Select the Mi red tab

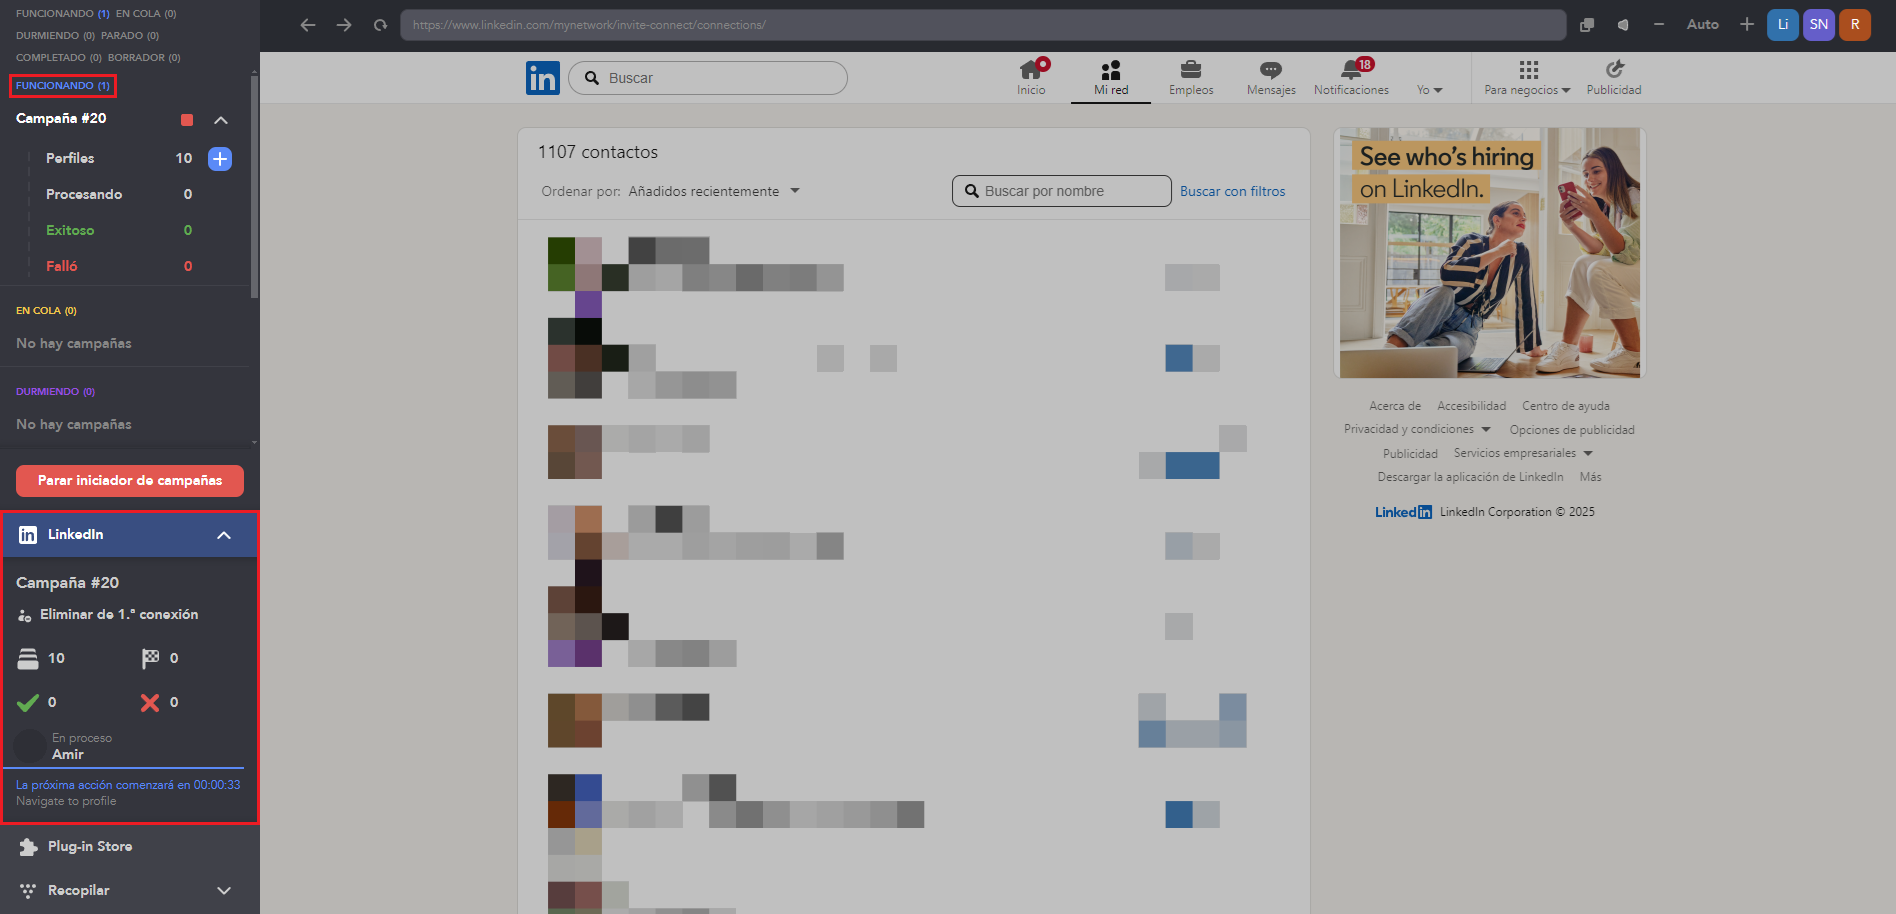click(x=1111, y=78)
